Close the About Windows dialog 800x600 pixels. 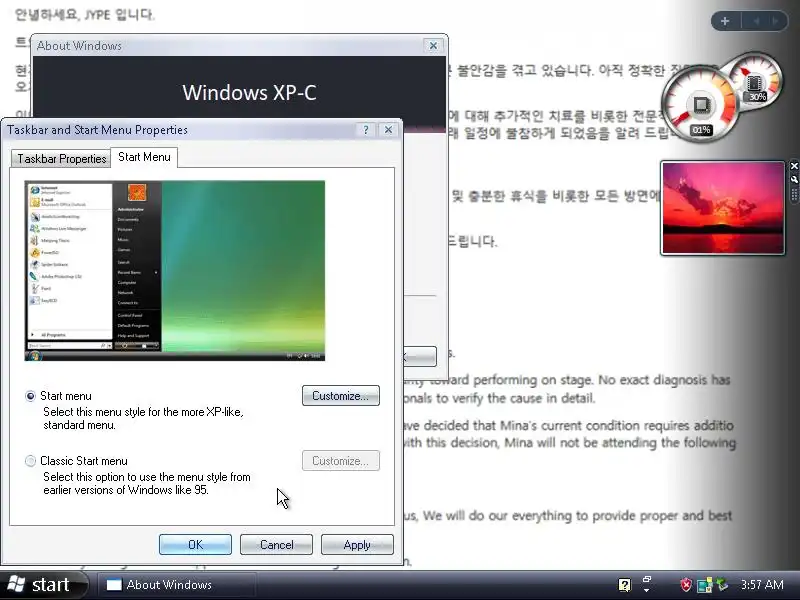coord(433,46)
